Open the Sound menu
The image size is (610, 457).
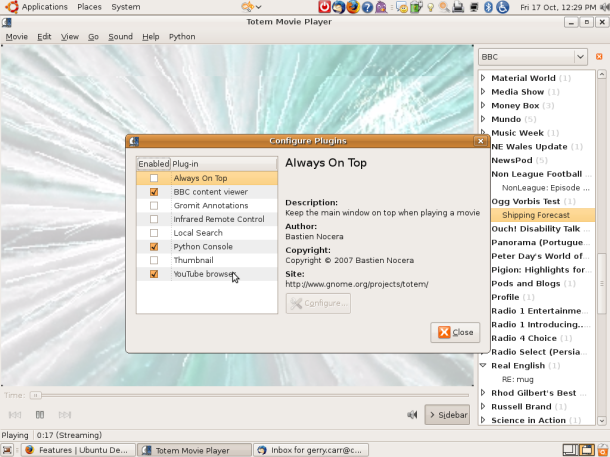point(120,37)
